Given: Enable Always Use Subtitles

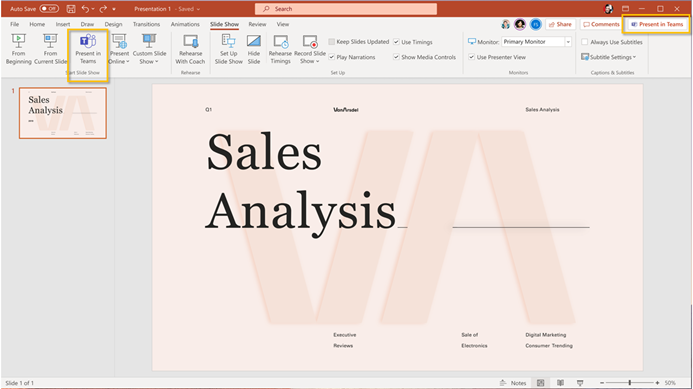Looking at the screenshot, I should click(585, 42).
